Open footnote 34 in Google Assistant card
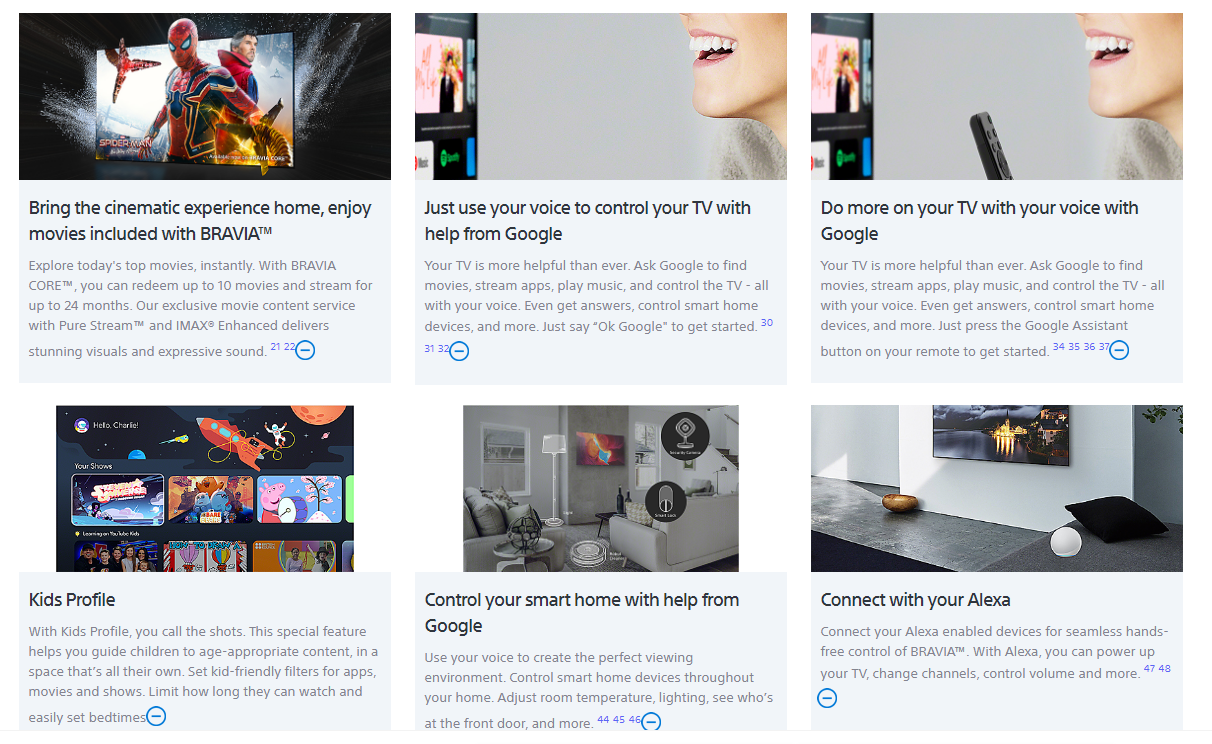1212x744 pixels. (1058, 347)
